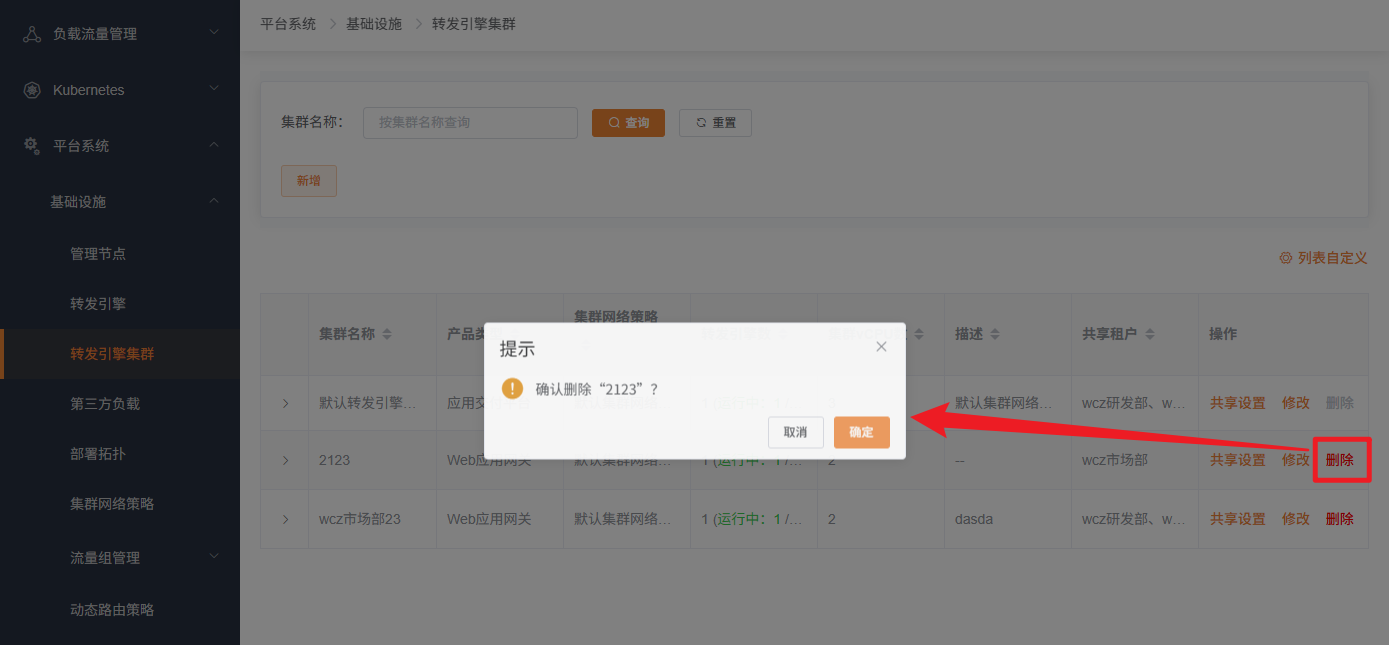Image resolution: width=1389 pixels, height=645 pixels.
Task: Expand the 默认转发引擎 table row
Action: pos(285,403)
